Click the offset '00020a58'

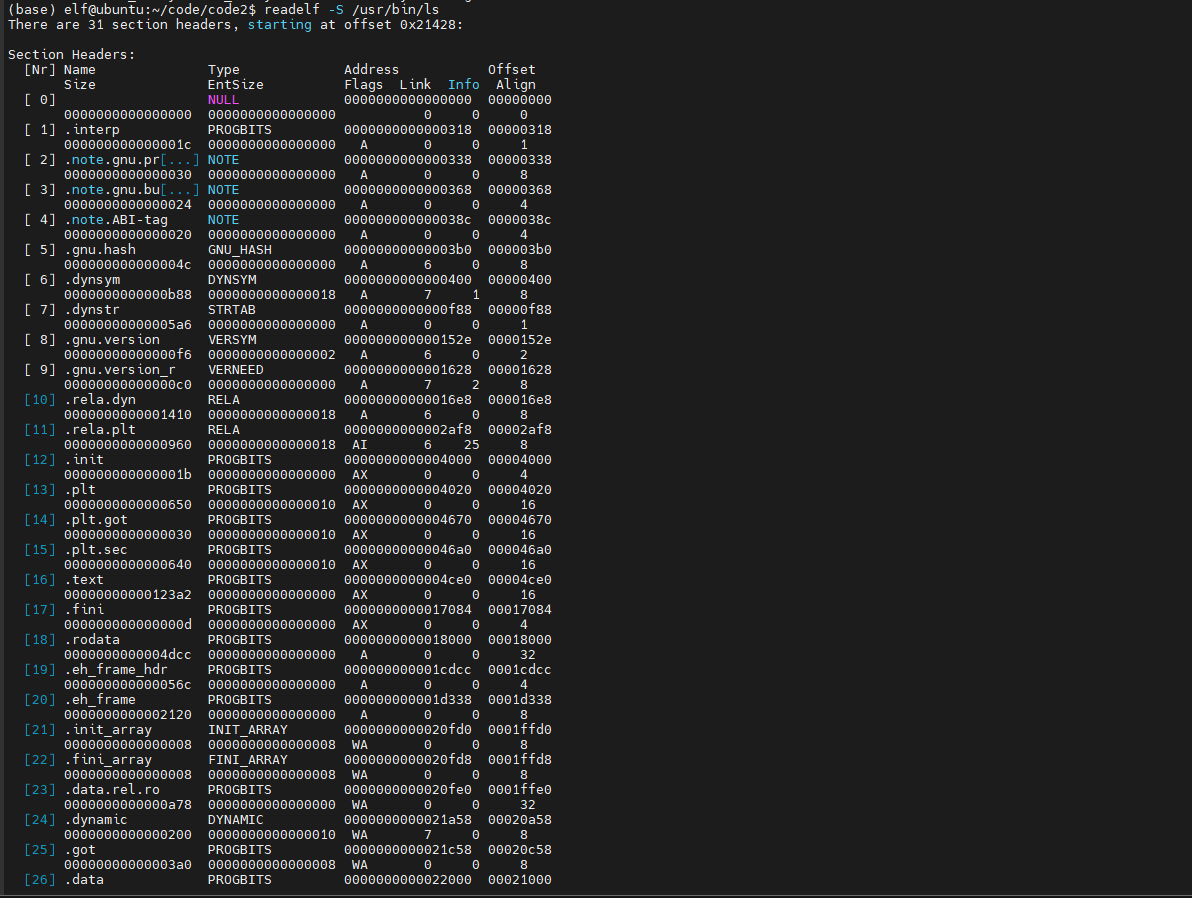pos(520,820)
